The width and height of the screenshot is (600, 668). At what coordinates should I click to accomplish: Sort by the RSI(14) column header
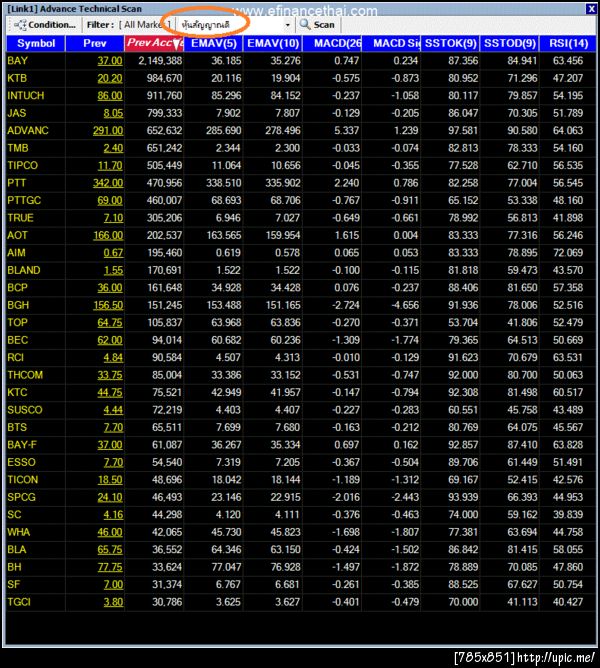[x=568, y=43]
